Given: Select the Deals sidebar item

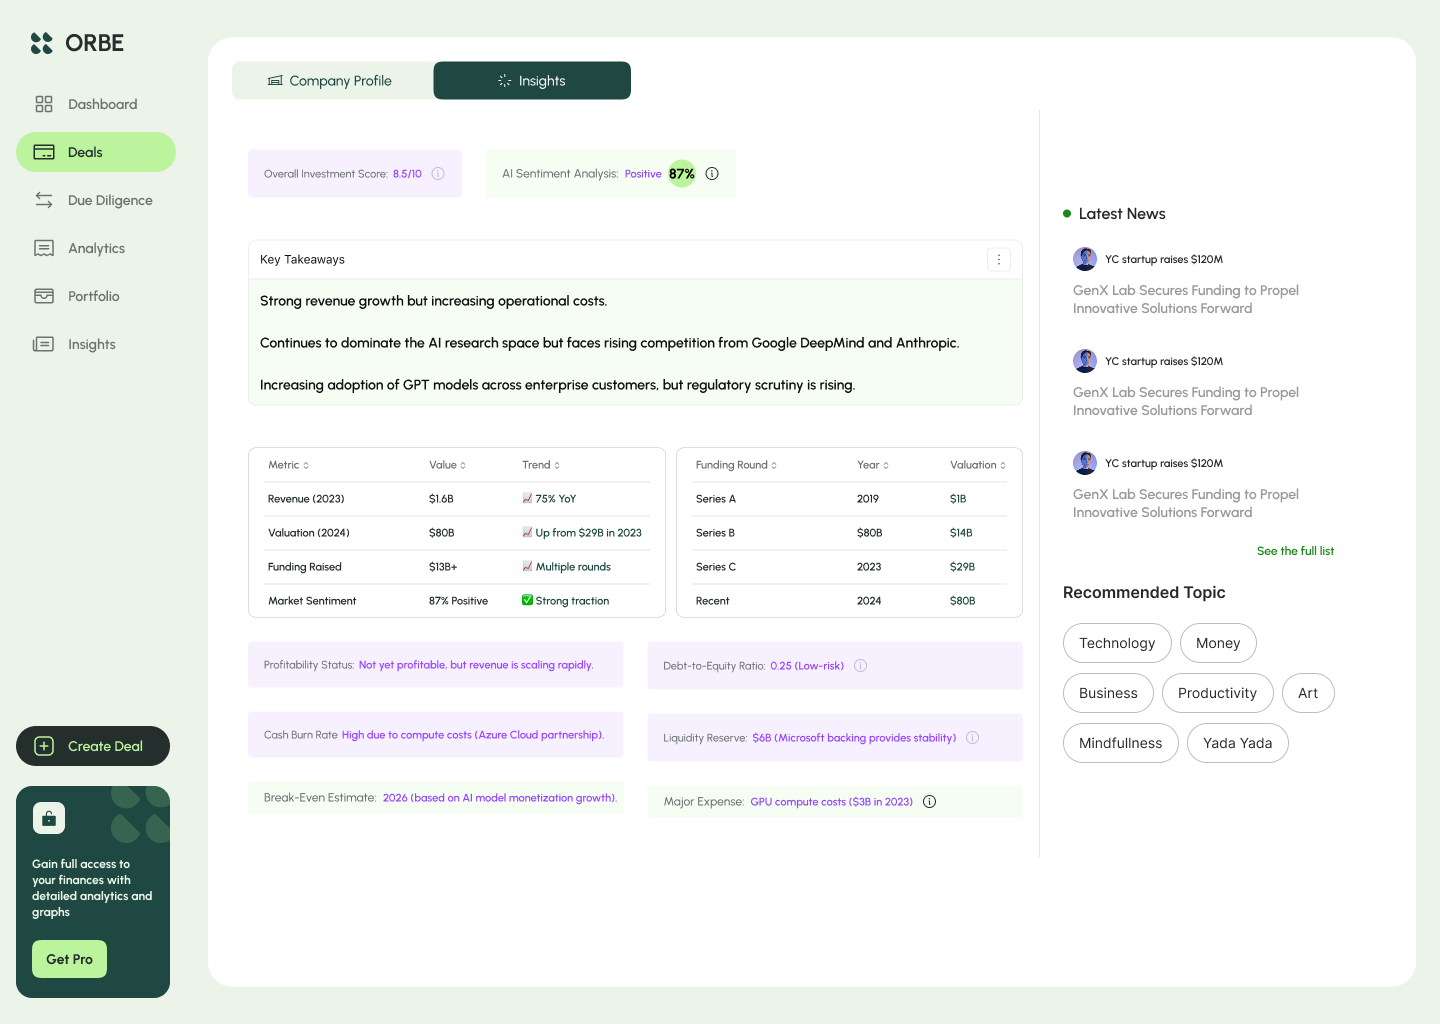Looking at the screenshot, I should coord(96,152).
